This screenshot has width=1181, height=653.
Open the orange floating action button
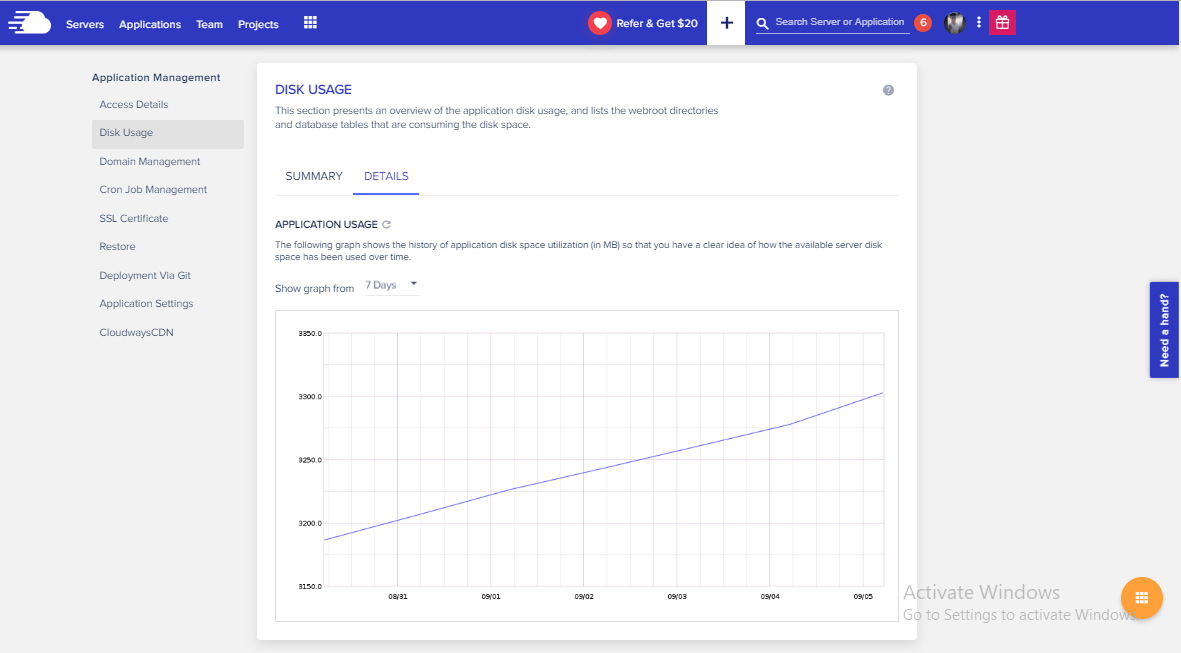coord(1141,597)
